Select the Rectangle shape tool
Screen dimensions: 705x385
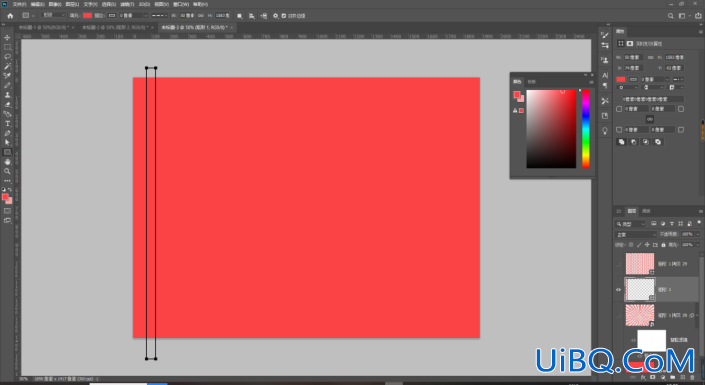pos(7,152)
